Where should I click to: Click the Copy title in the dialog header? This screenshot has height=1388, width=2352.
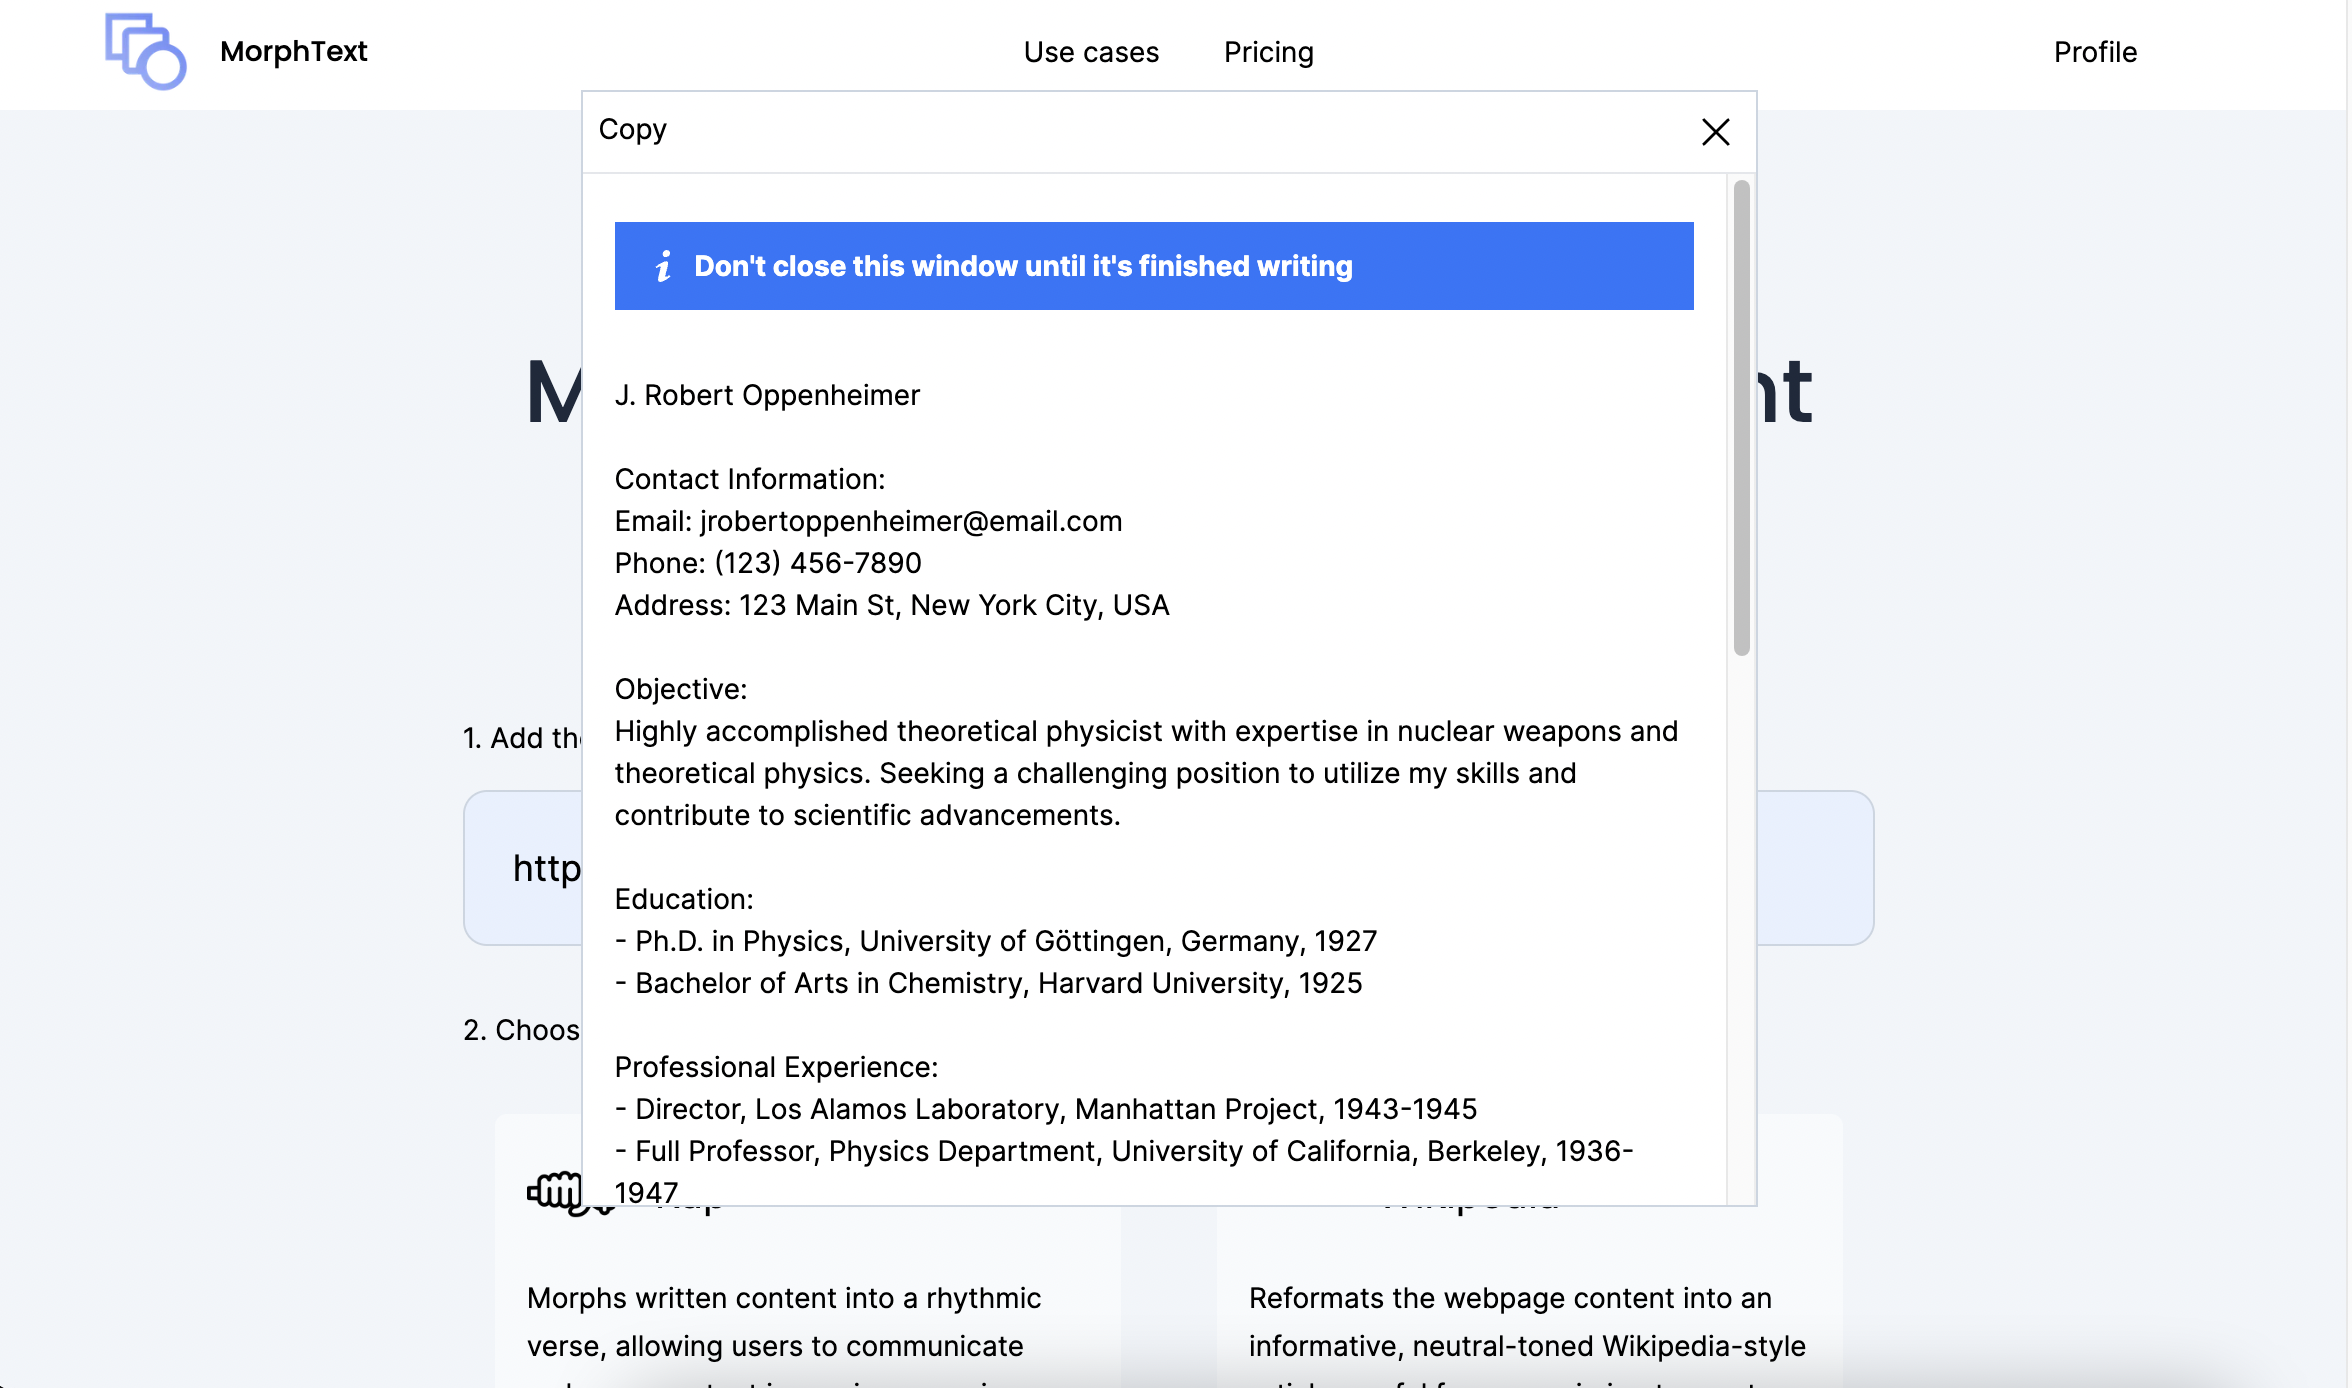[x=633, y=130]
